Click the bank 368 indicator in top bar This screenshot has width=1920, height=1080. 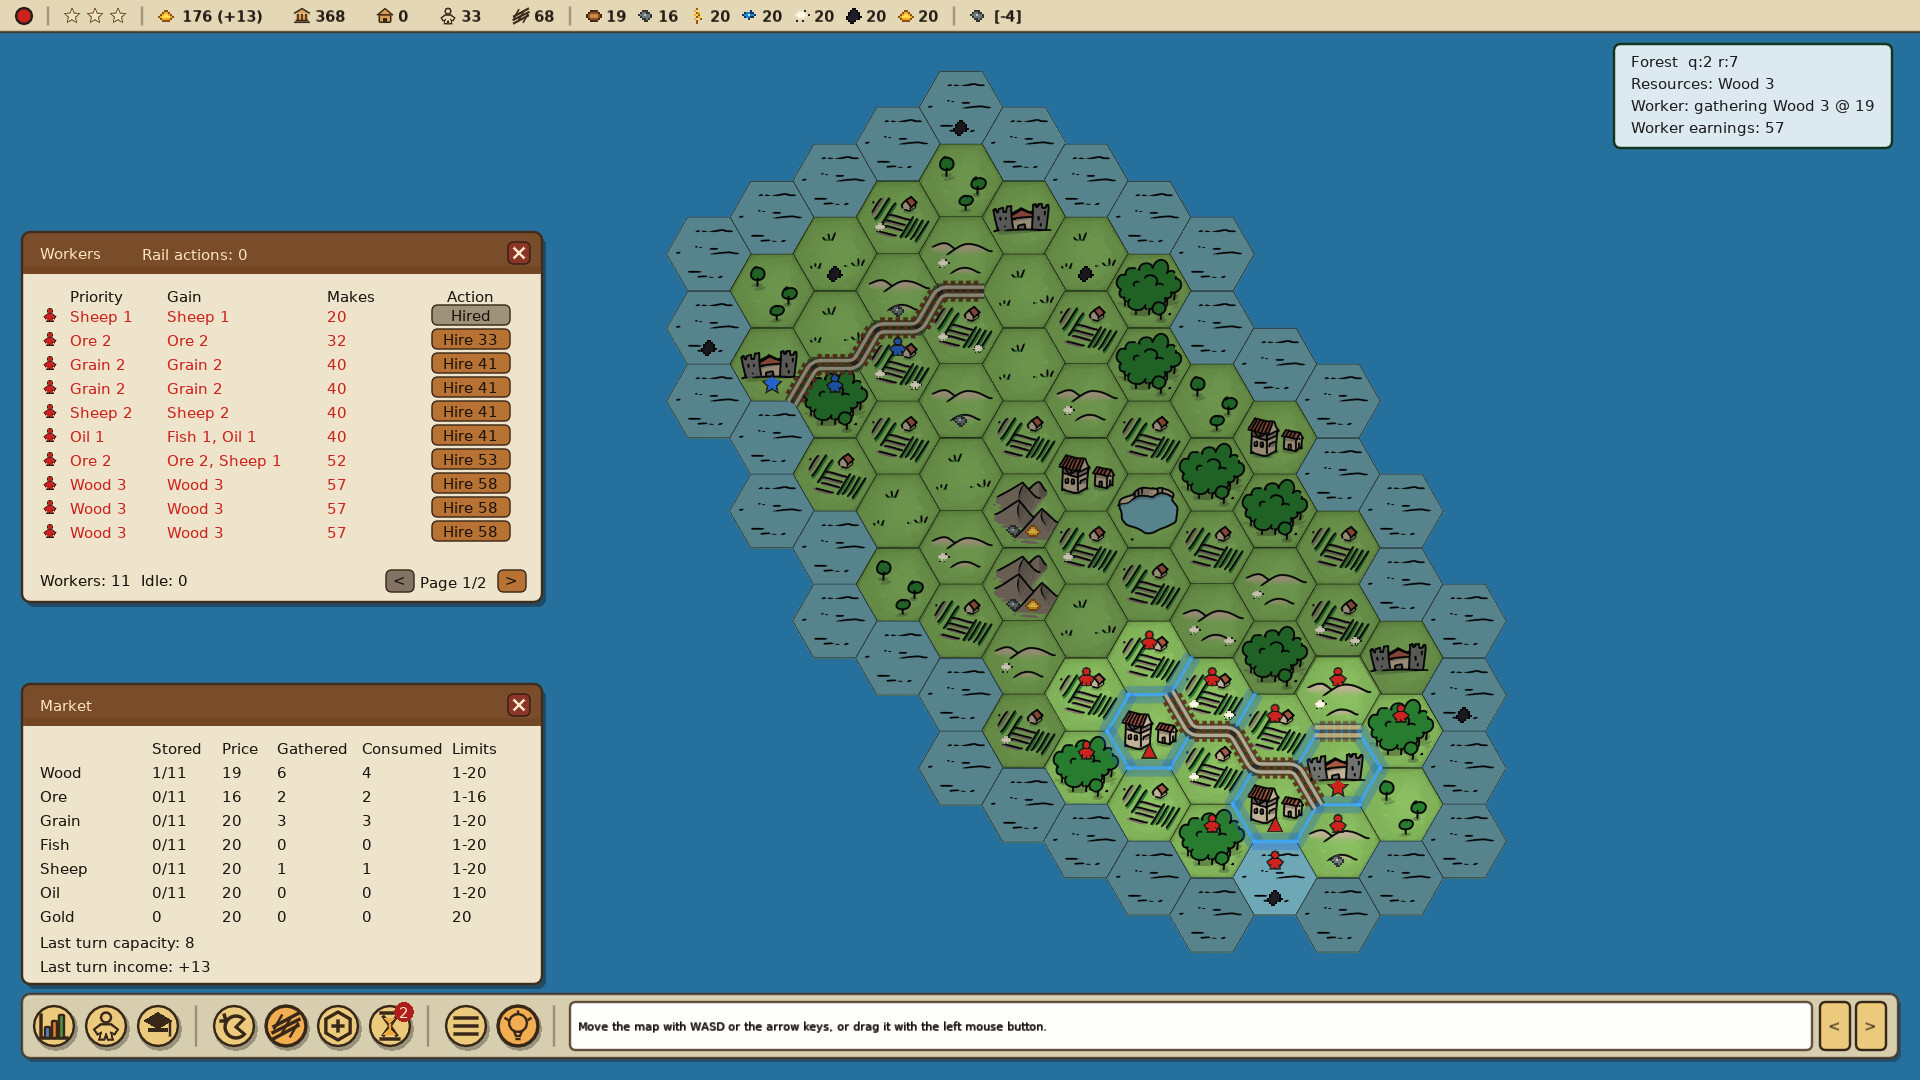click(x=319, y=16)
